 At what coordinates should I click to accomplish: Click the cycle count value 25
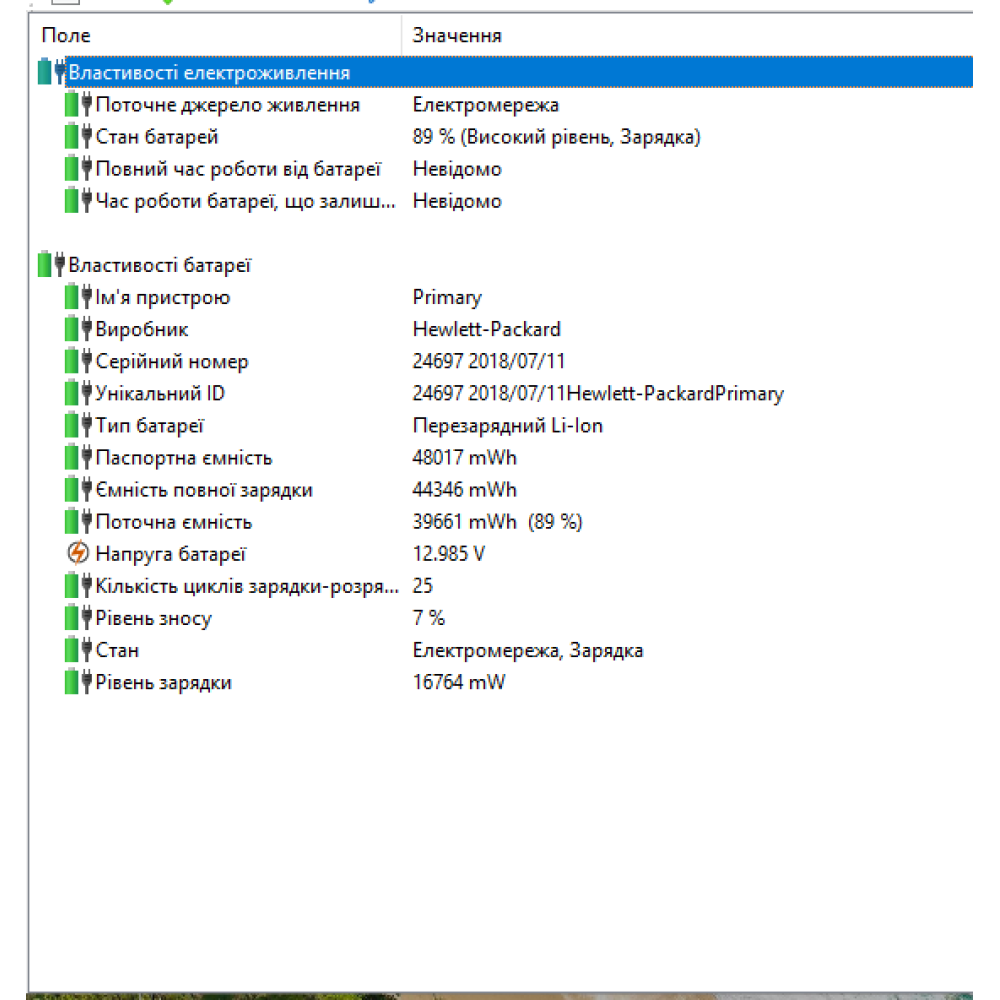(x=423, y=585)
